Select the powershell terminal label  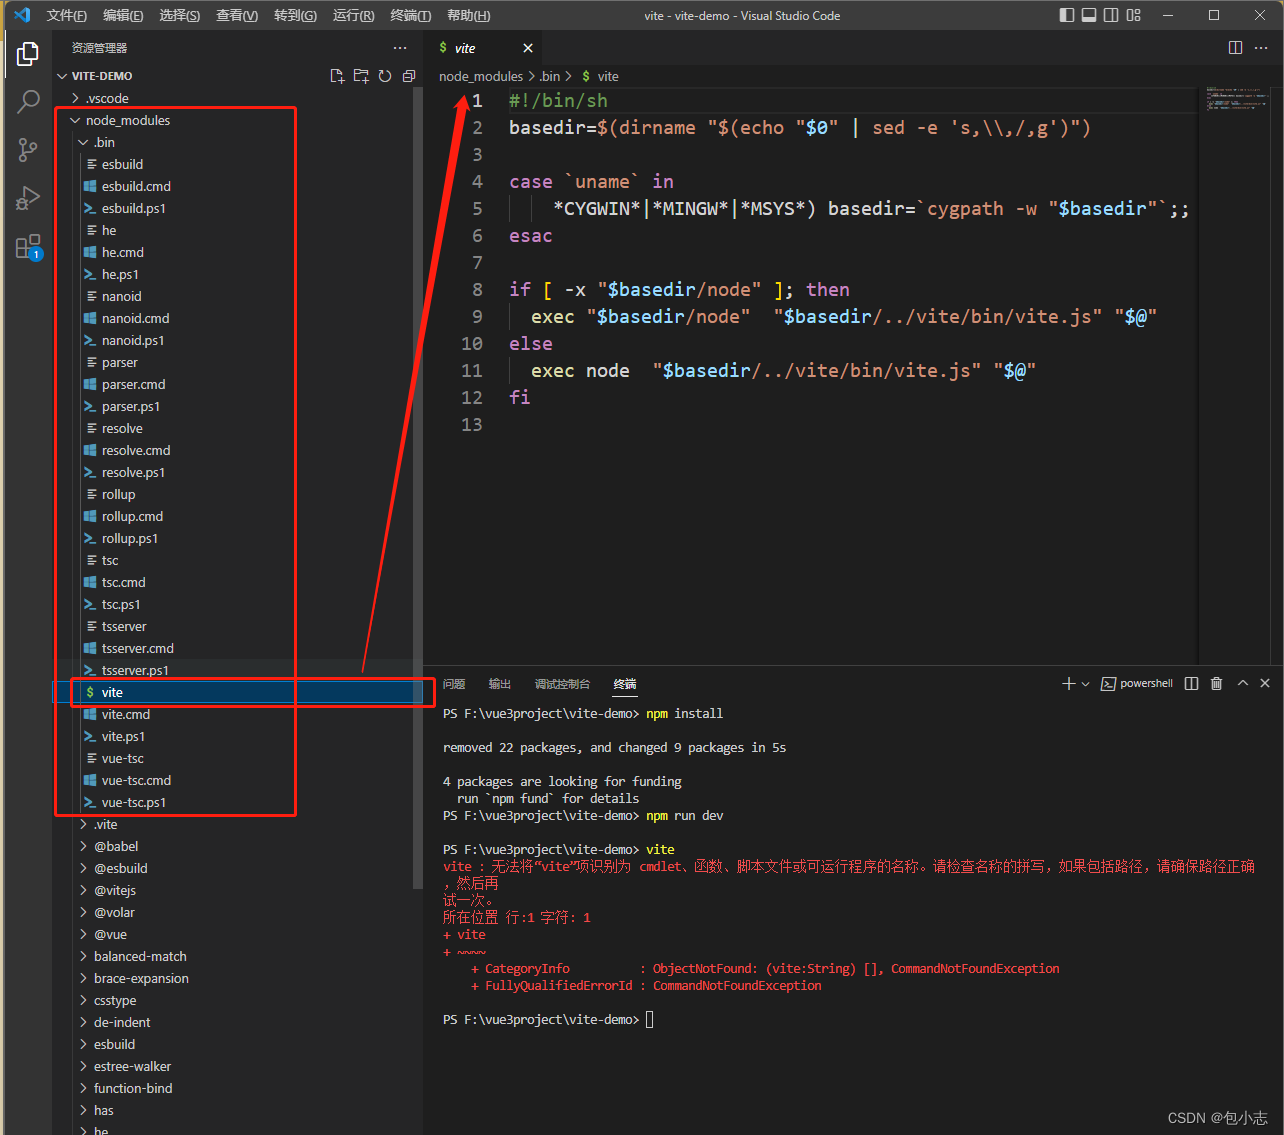(1137, 684)
